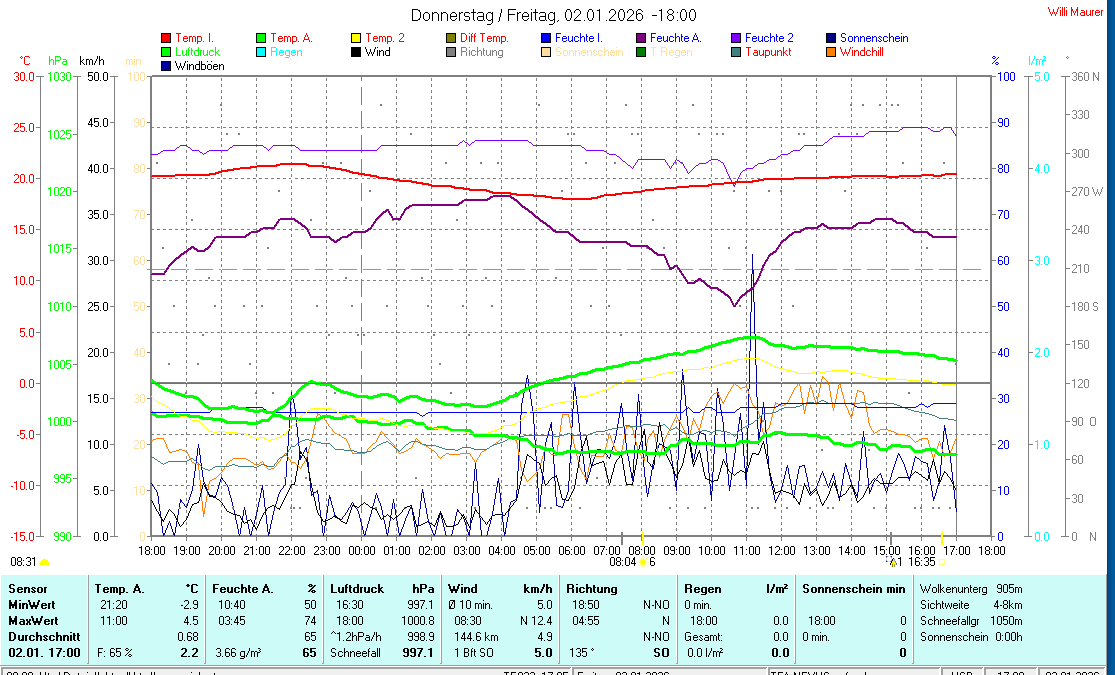Click the teal Taupunkt legend square
The width and height of the screenshot is (1115, 675).
click(736, 52)
